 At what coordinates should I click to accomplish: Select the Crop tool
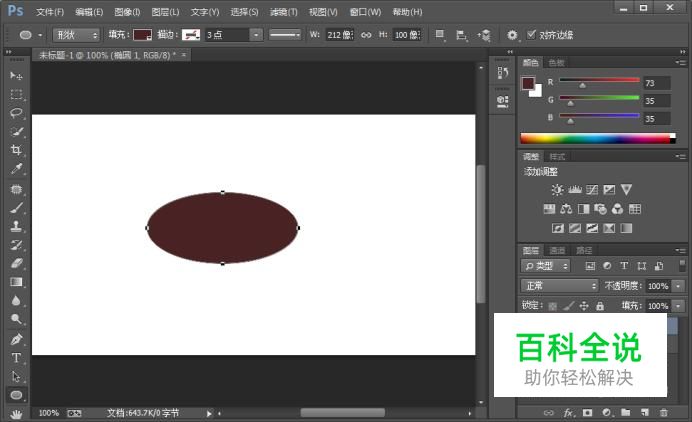point(16,150)
